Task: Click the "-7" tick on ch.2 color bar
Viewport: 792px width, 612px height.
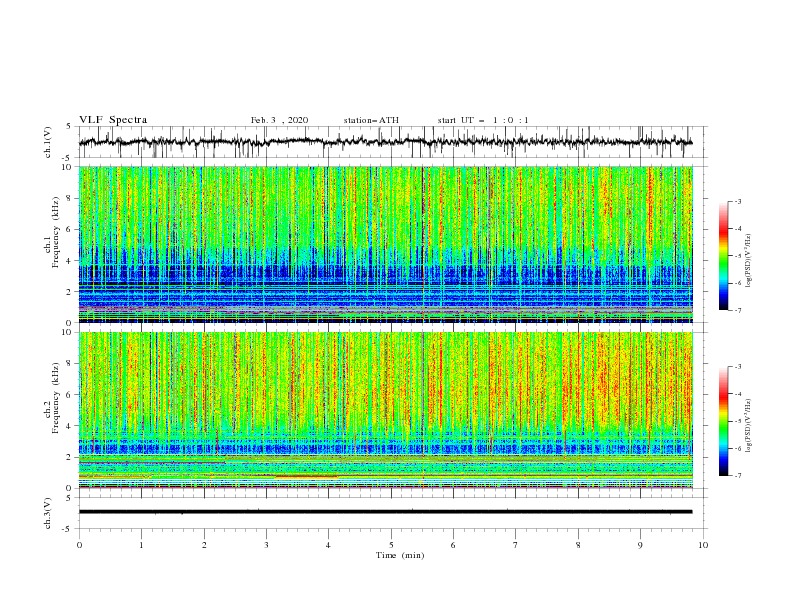Action: [x=738, y=476]
